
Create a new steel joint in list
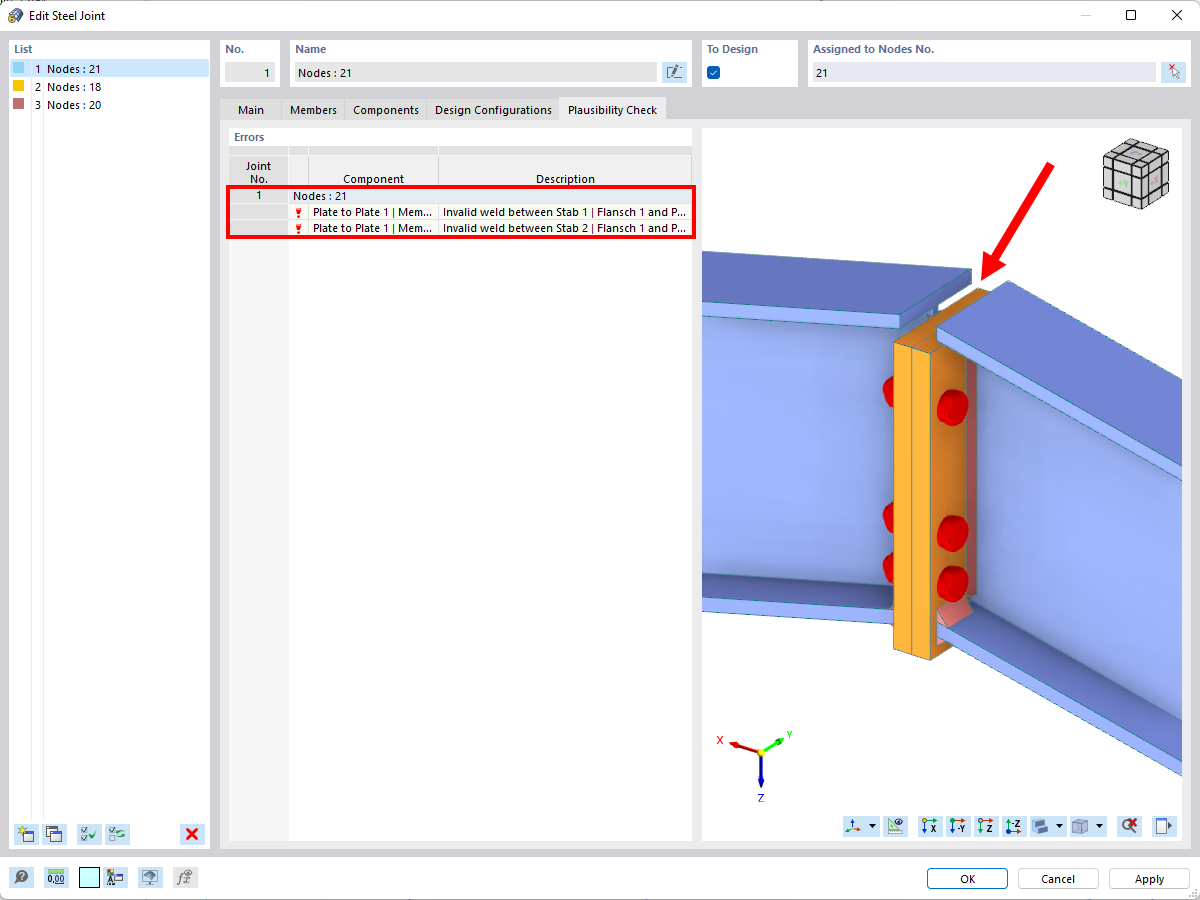click(x=26, y=834)
